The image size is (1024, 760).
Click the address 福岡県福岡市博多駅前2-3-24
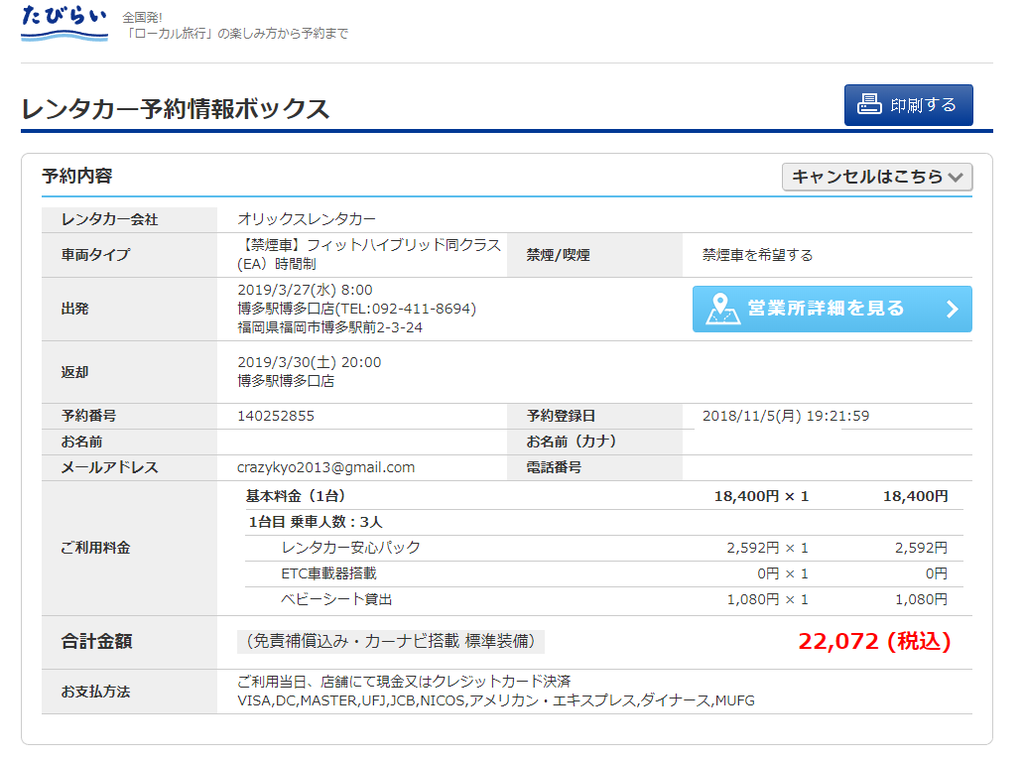[x=330, y=328]
